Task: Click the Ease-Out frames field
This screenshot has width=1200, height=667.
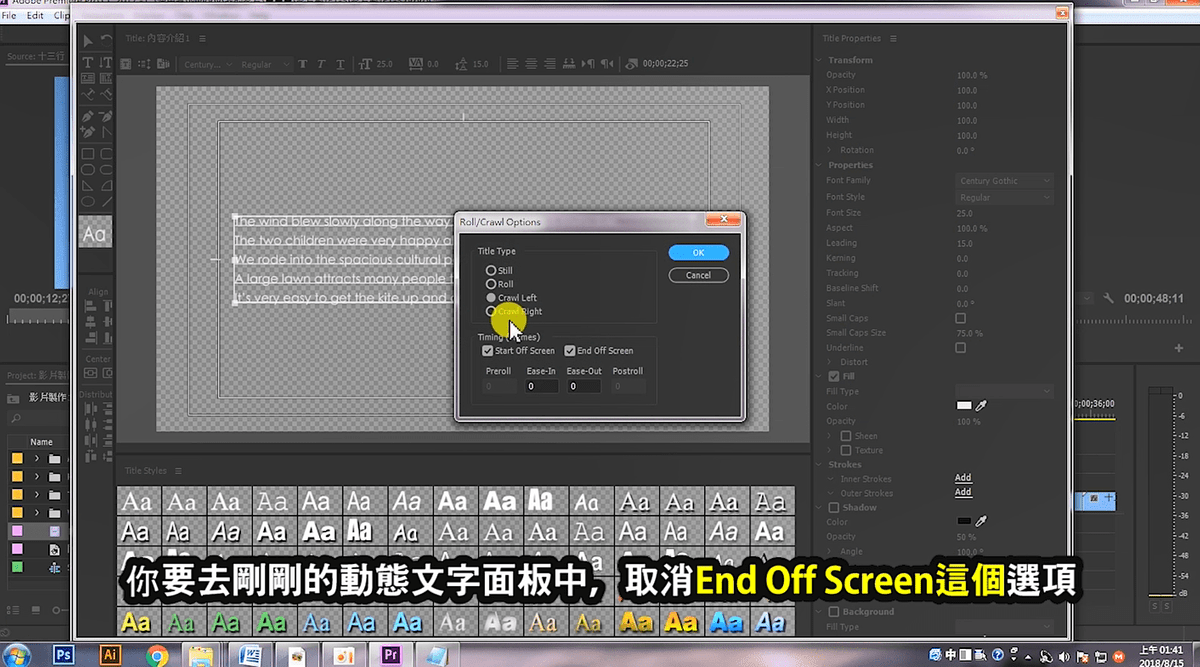Action: [x=583, y=386]
